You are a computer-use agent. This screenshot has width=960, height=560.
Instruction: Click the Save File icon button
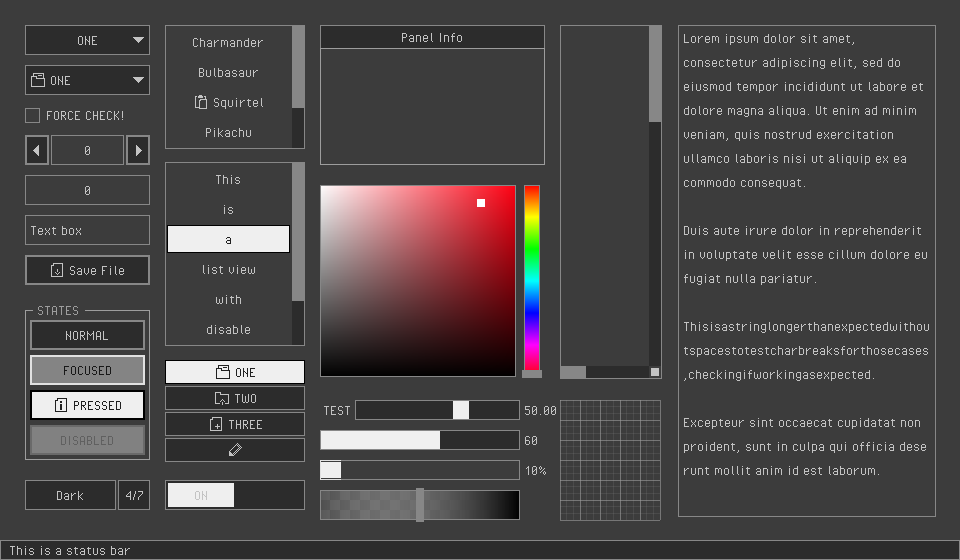pos(87,270)
